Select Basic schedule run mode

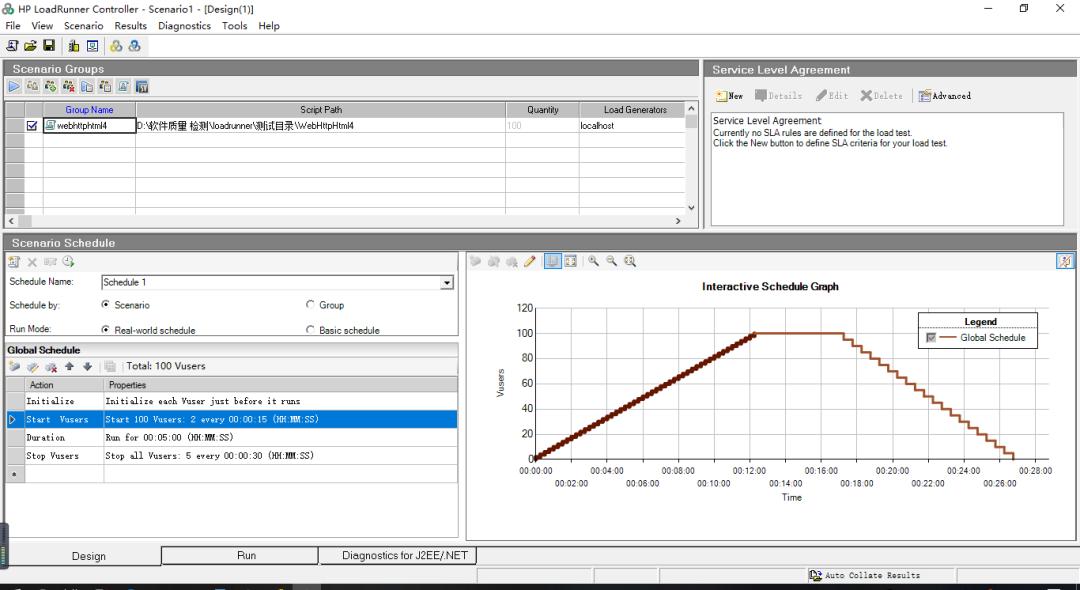point(310,330)
